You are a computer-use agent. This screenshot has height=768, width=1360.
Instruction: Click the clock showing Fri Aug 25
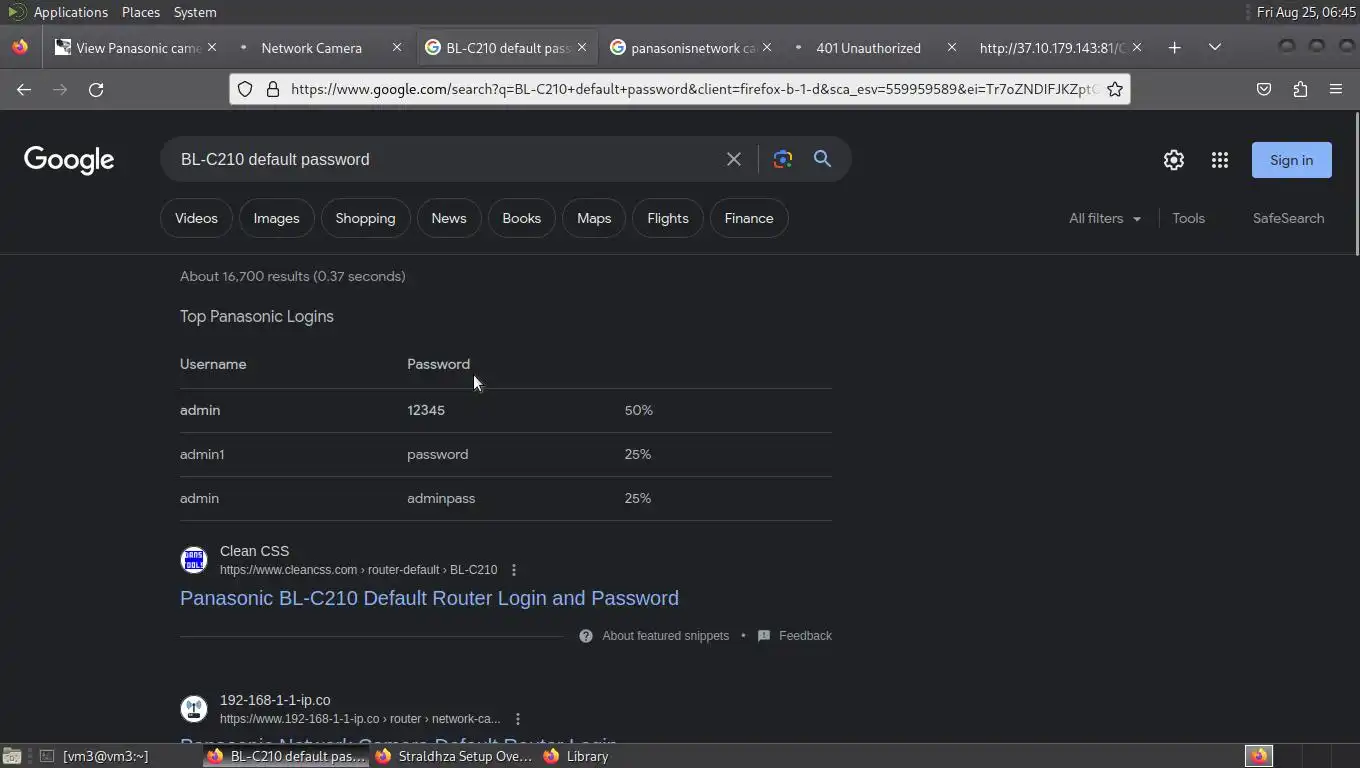[x=1306, y=12]
